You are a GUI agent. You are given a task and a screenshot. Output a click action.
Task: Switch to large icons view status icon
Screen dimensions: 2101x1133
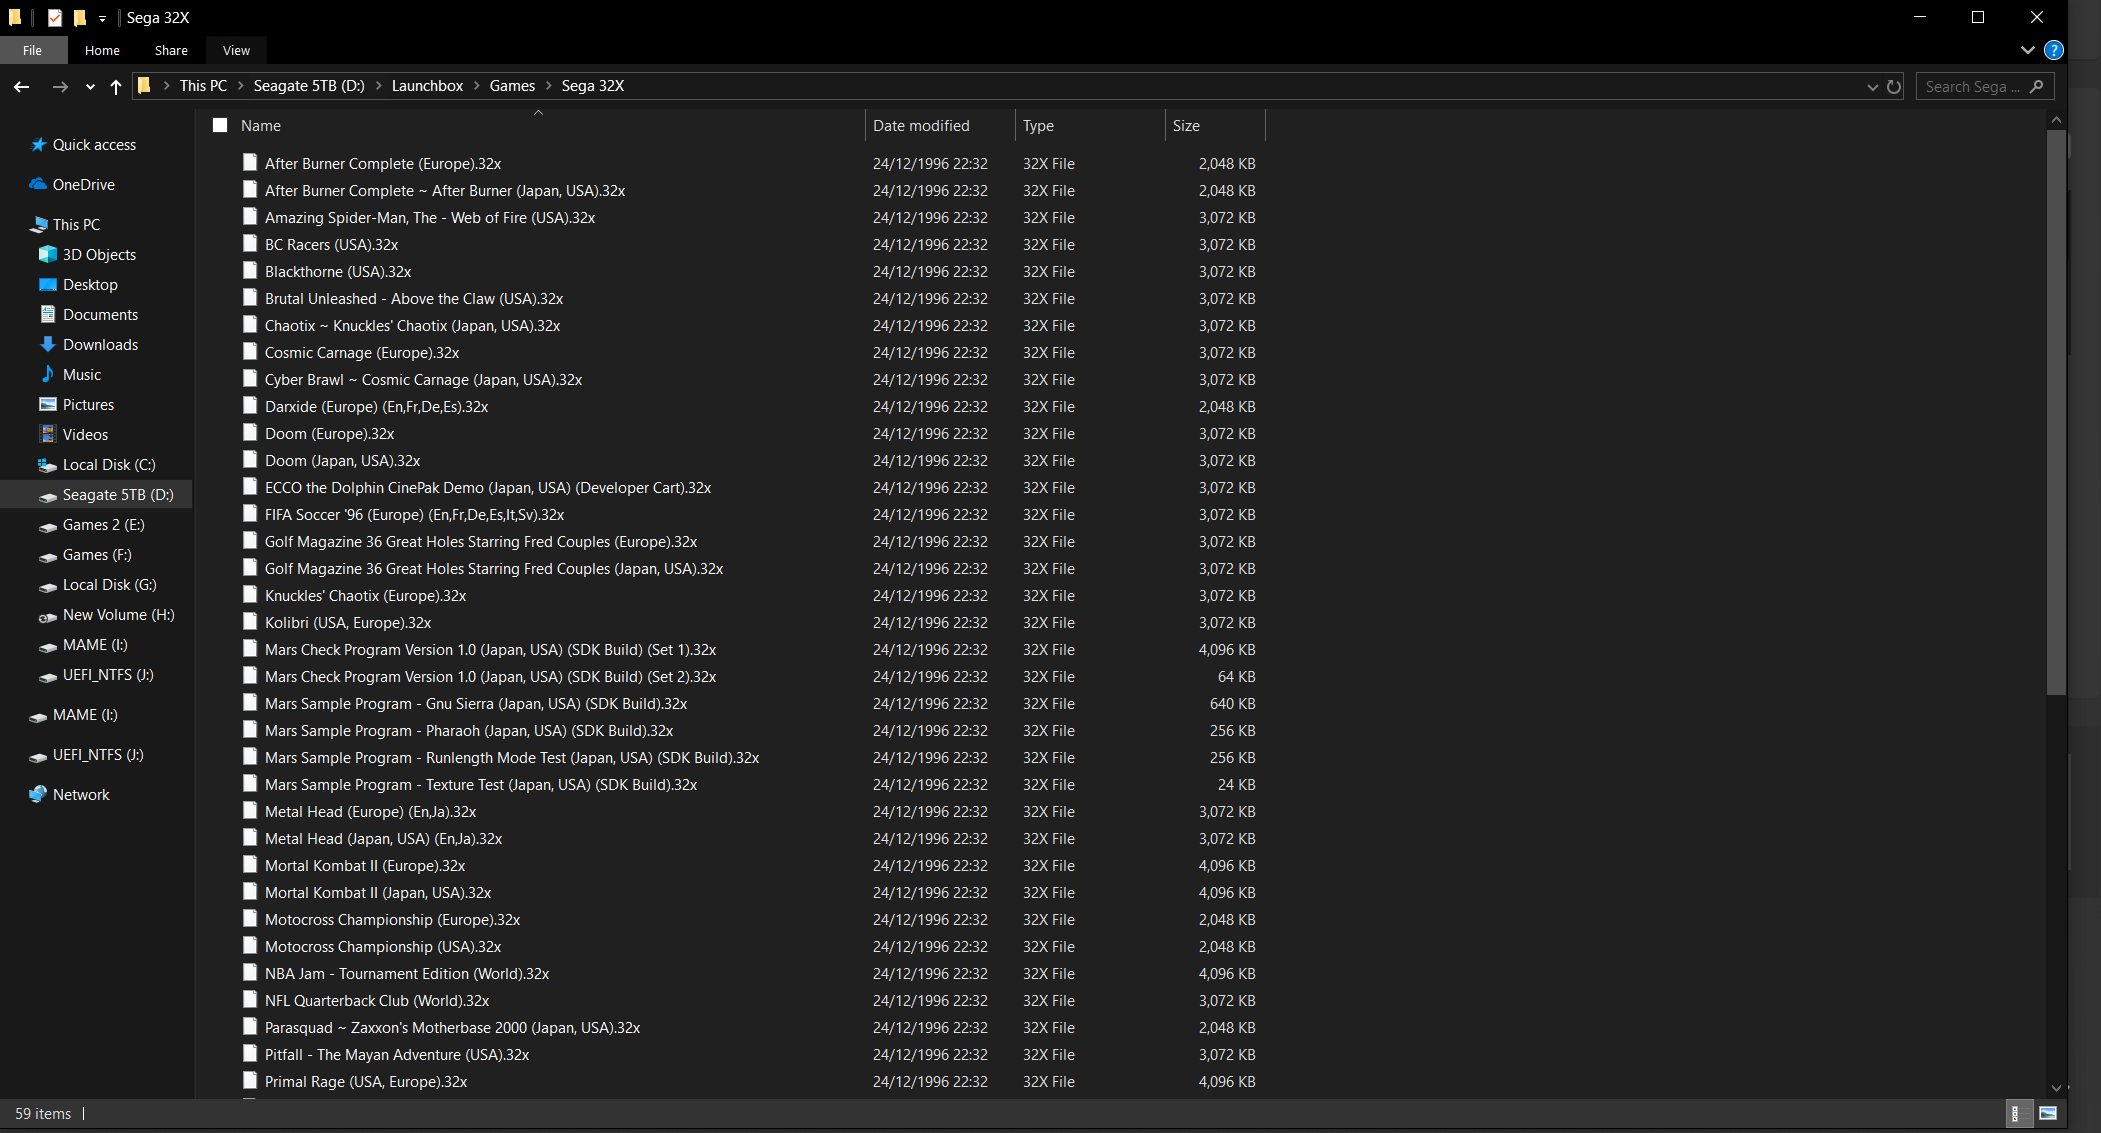(2048, 1113)
